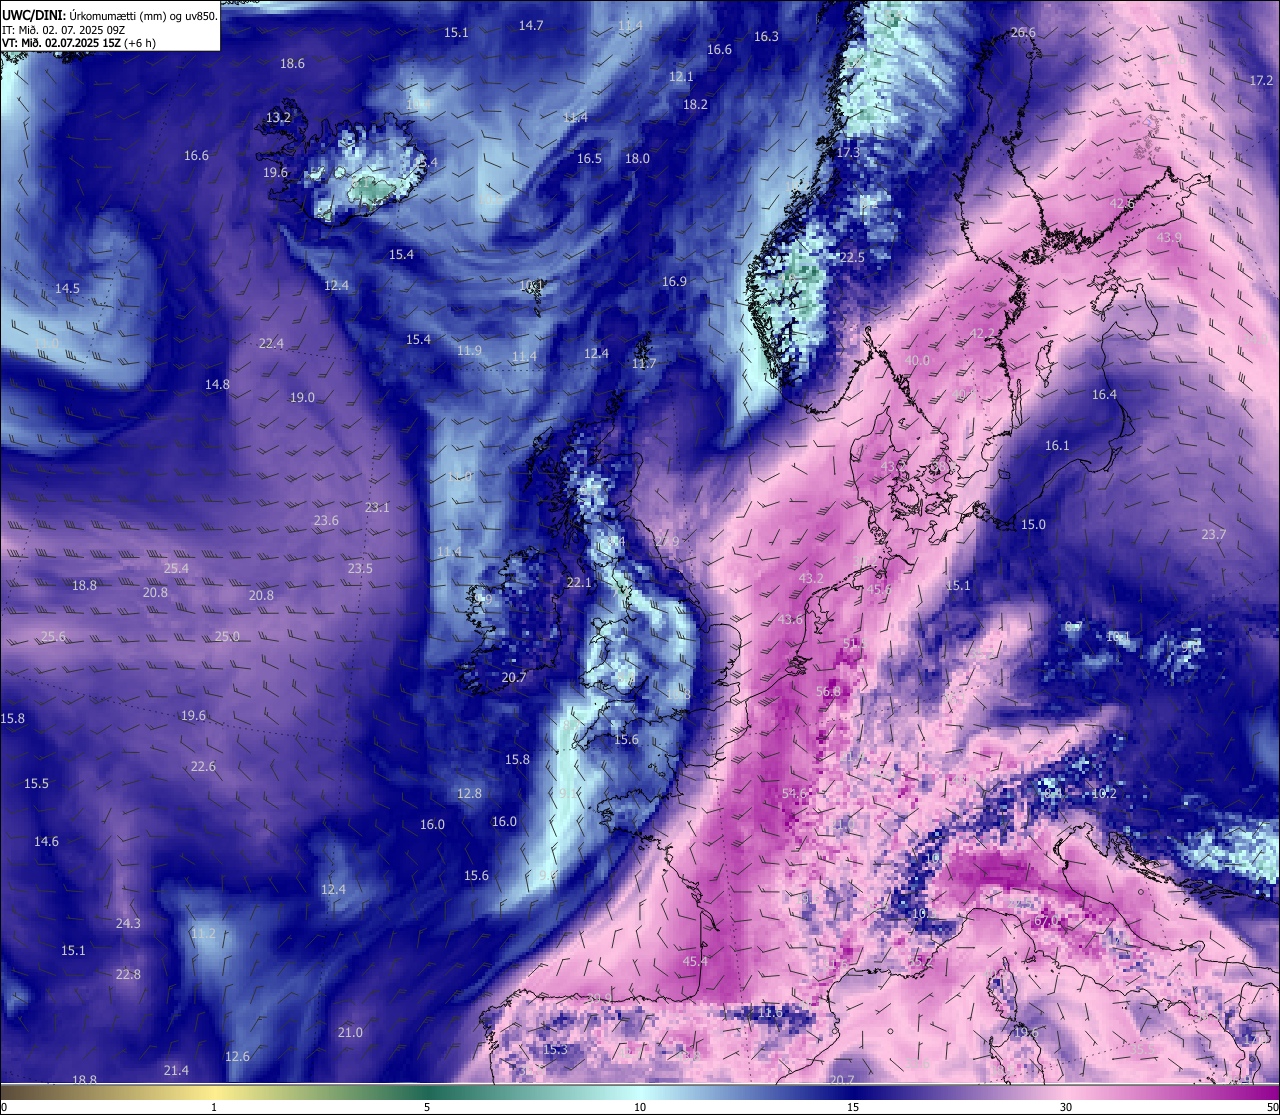Image resolution: width=1280 pixels, height=1115 pixels.
Task: Click the map value label '25.6'
Action: [x=53, y=636]
